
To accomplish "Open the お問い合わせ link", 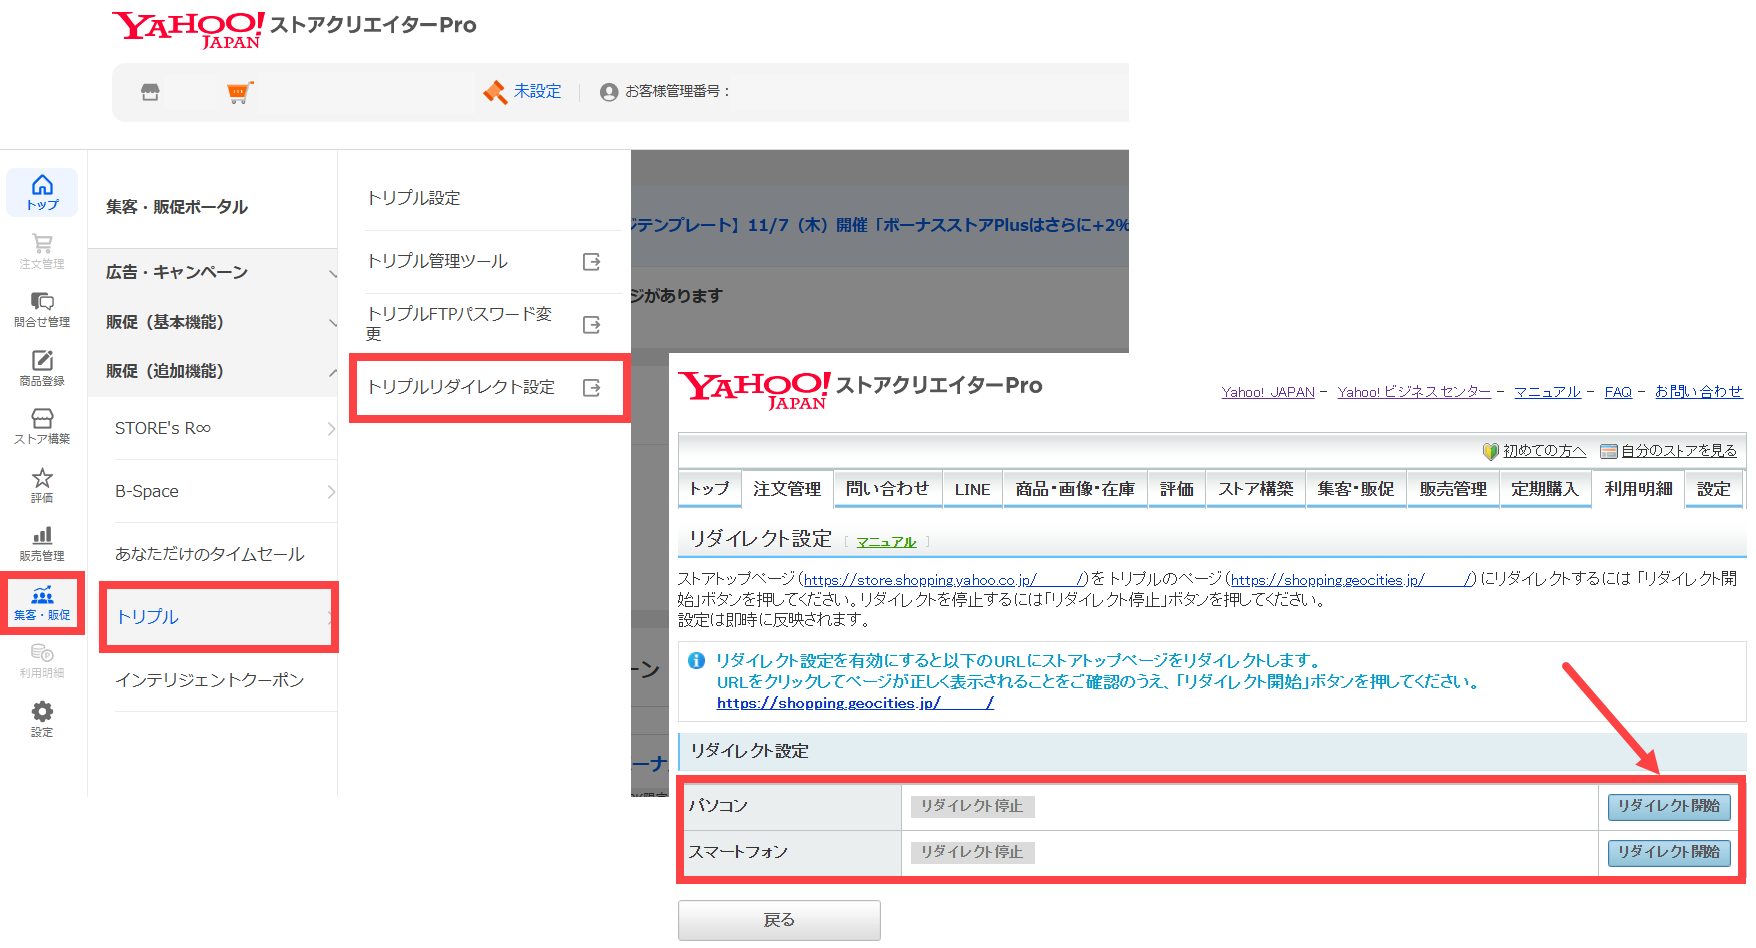I will [x=1698, y=392].
